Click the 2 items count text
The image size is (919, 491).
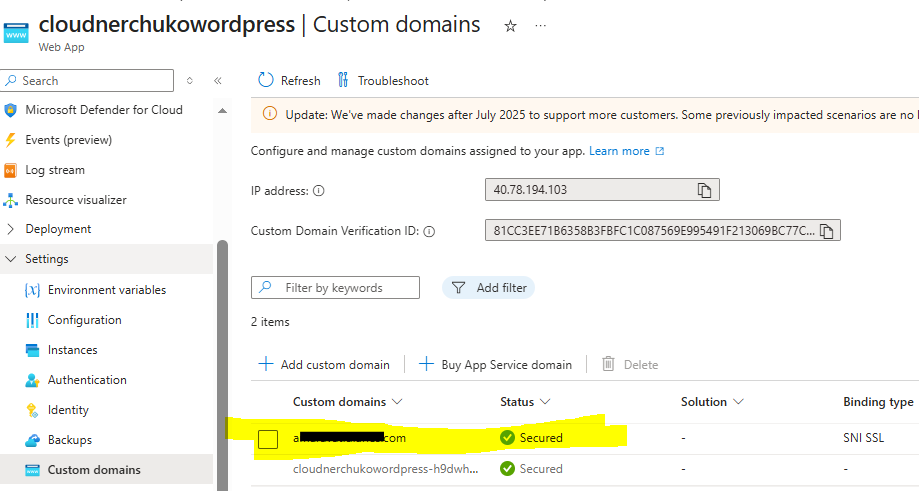[x=270, y=322]
